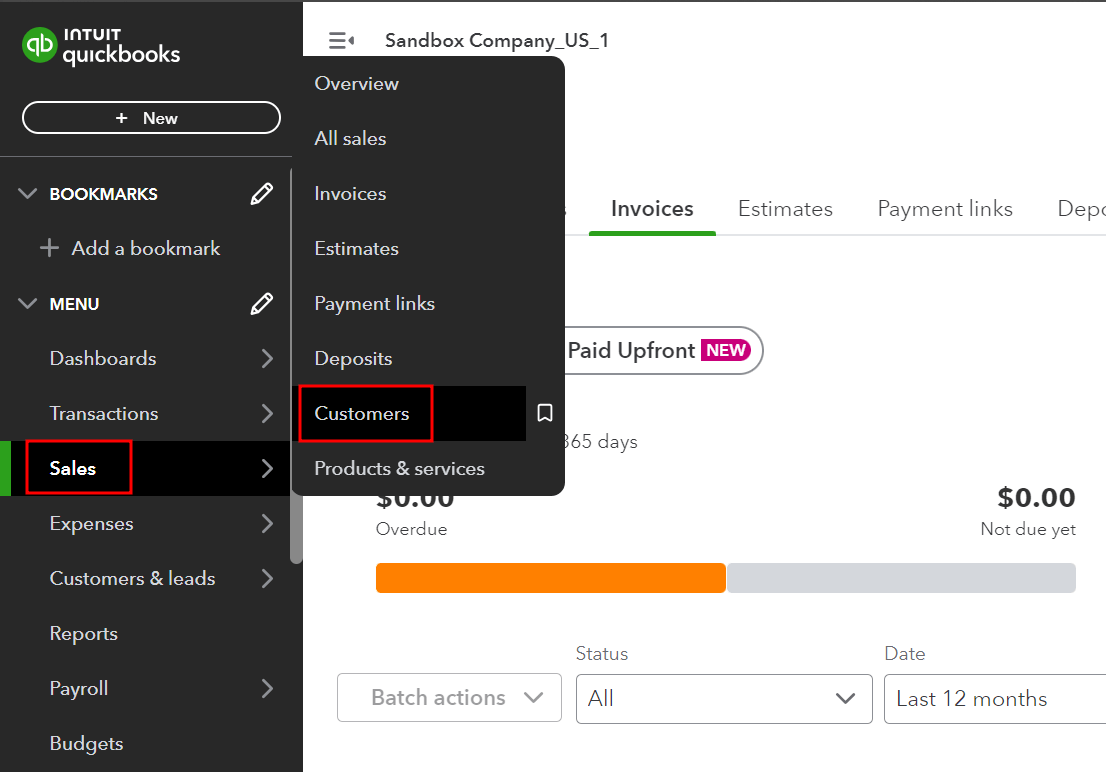Expand the Dashboards submenu

(265, 358)
